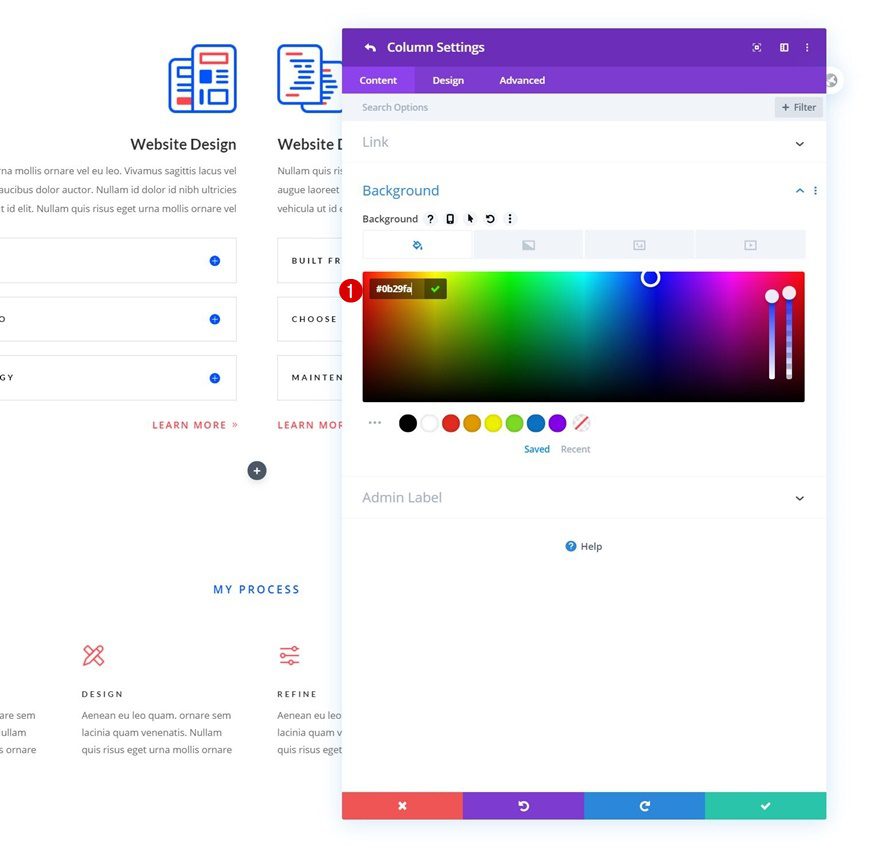
Task: Click the Website Design newspaper icon
Action: (203, 79)
